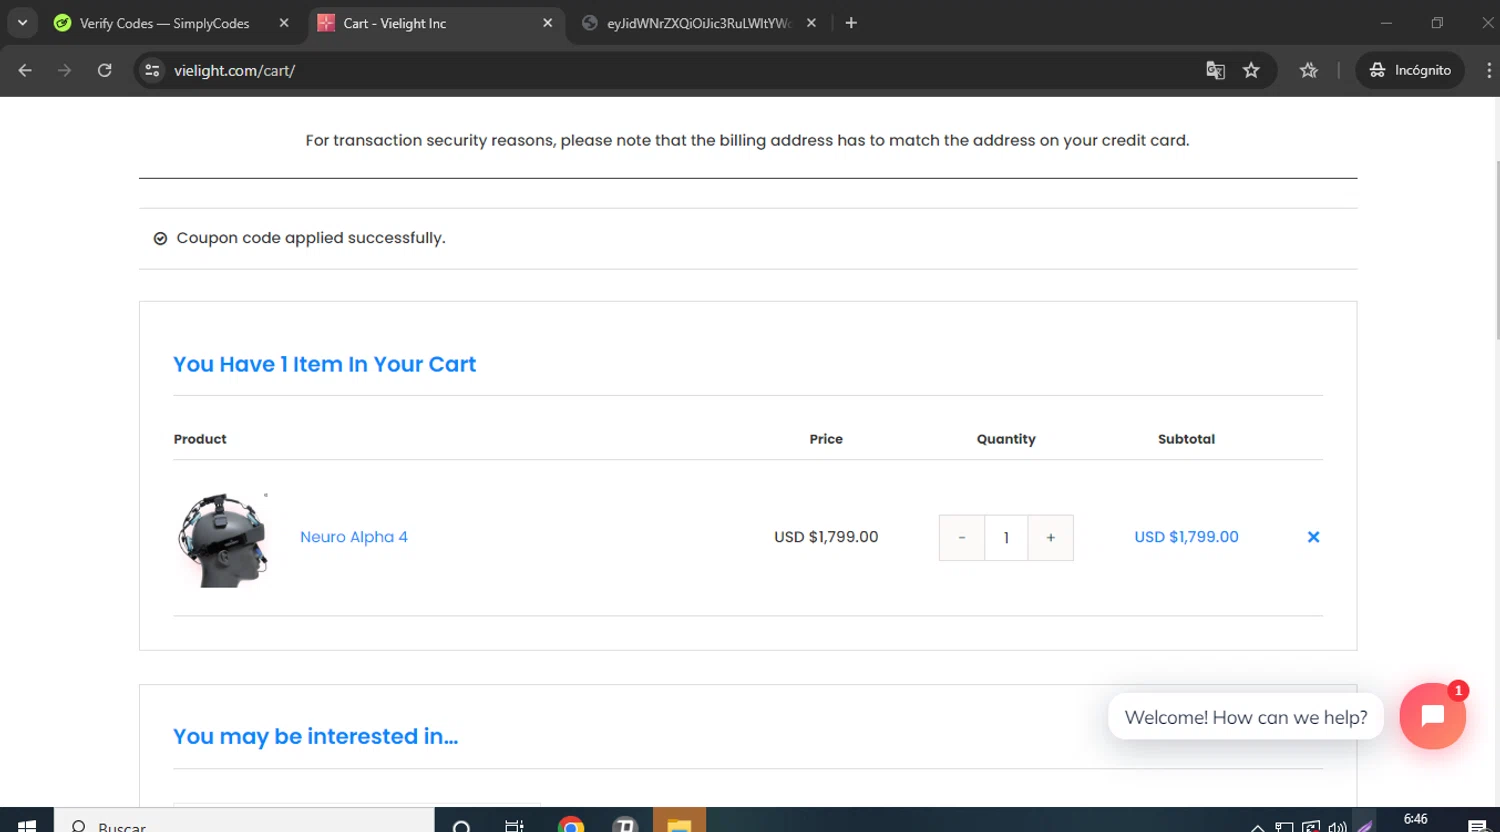Decrease Neuro Alpha 4 quantity with minus
Screen dimensions: 1500x832
[x=962, y=538]
